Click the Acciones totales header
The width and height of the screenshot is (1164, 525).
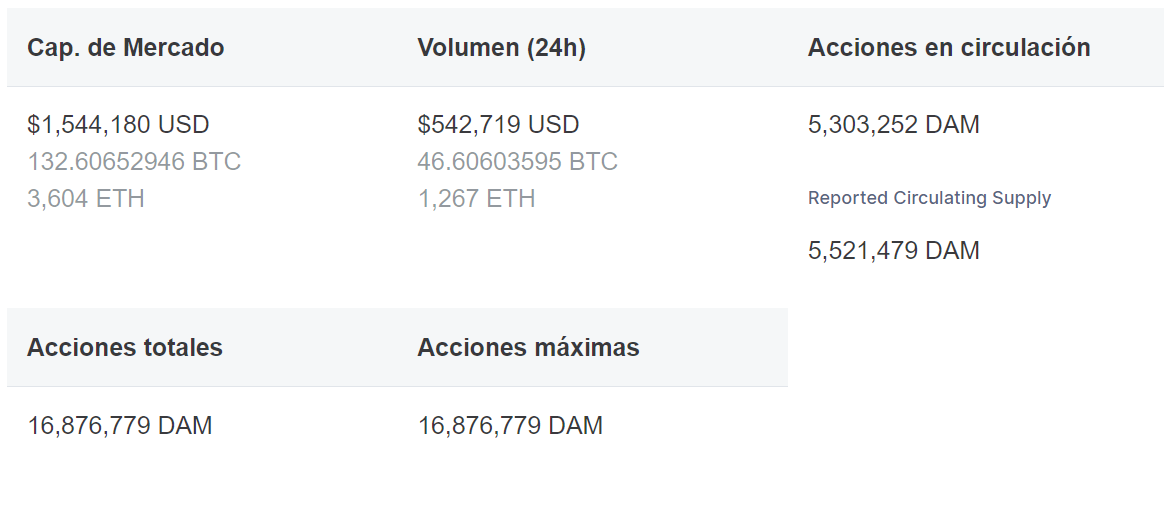[x=125, y=348]
